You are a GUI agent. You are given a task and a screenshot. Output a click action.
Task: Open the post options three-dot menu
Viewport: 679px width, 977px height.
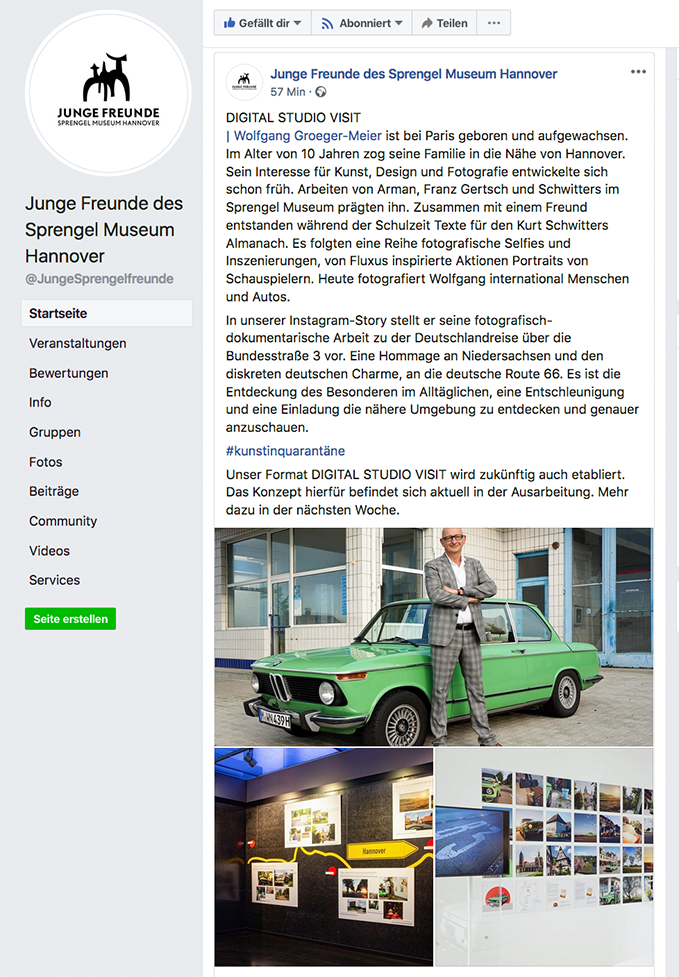(x=638, y=72)
